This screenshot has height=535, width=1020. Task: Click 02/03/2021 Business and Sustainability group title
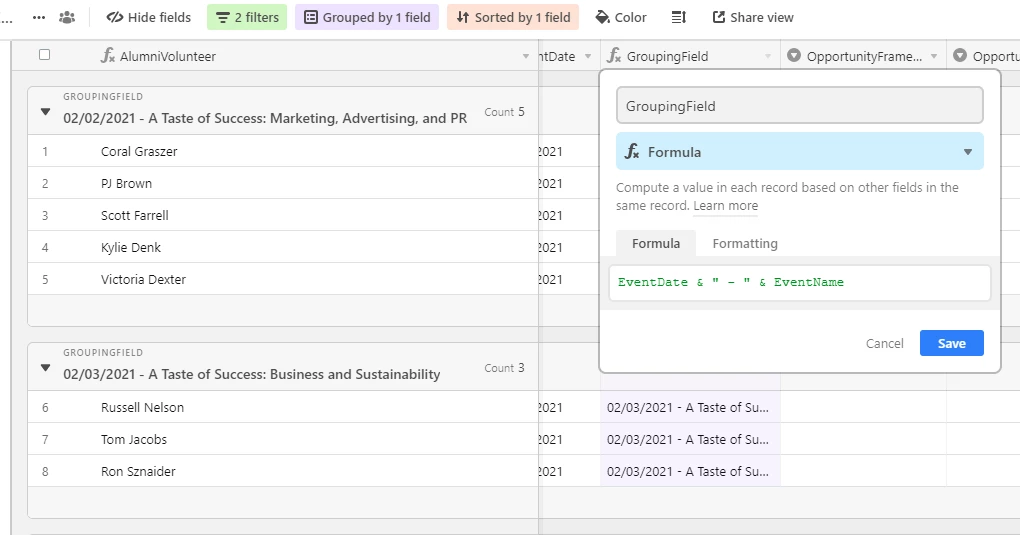click(x=252, y=374)
